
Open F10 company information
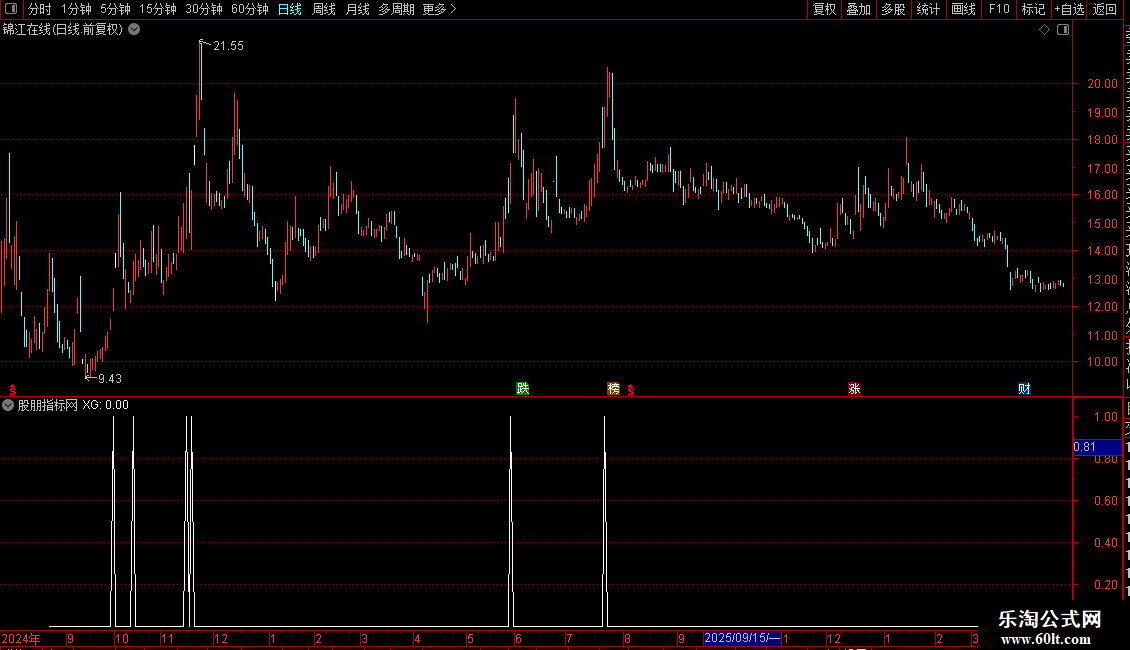(x=998, y=9)
